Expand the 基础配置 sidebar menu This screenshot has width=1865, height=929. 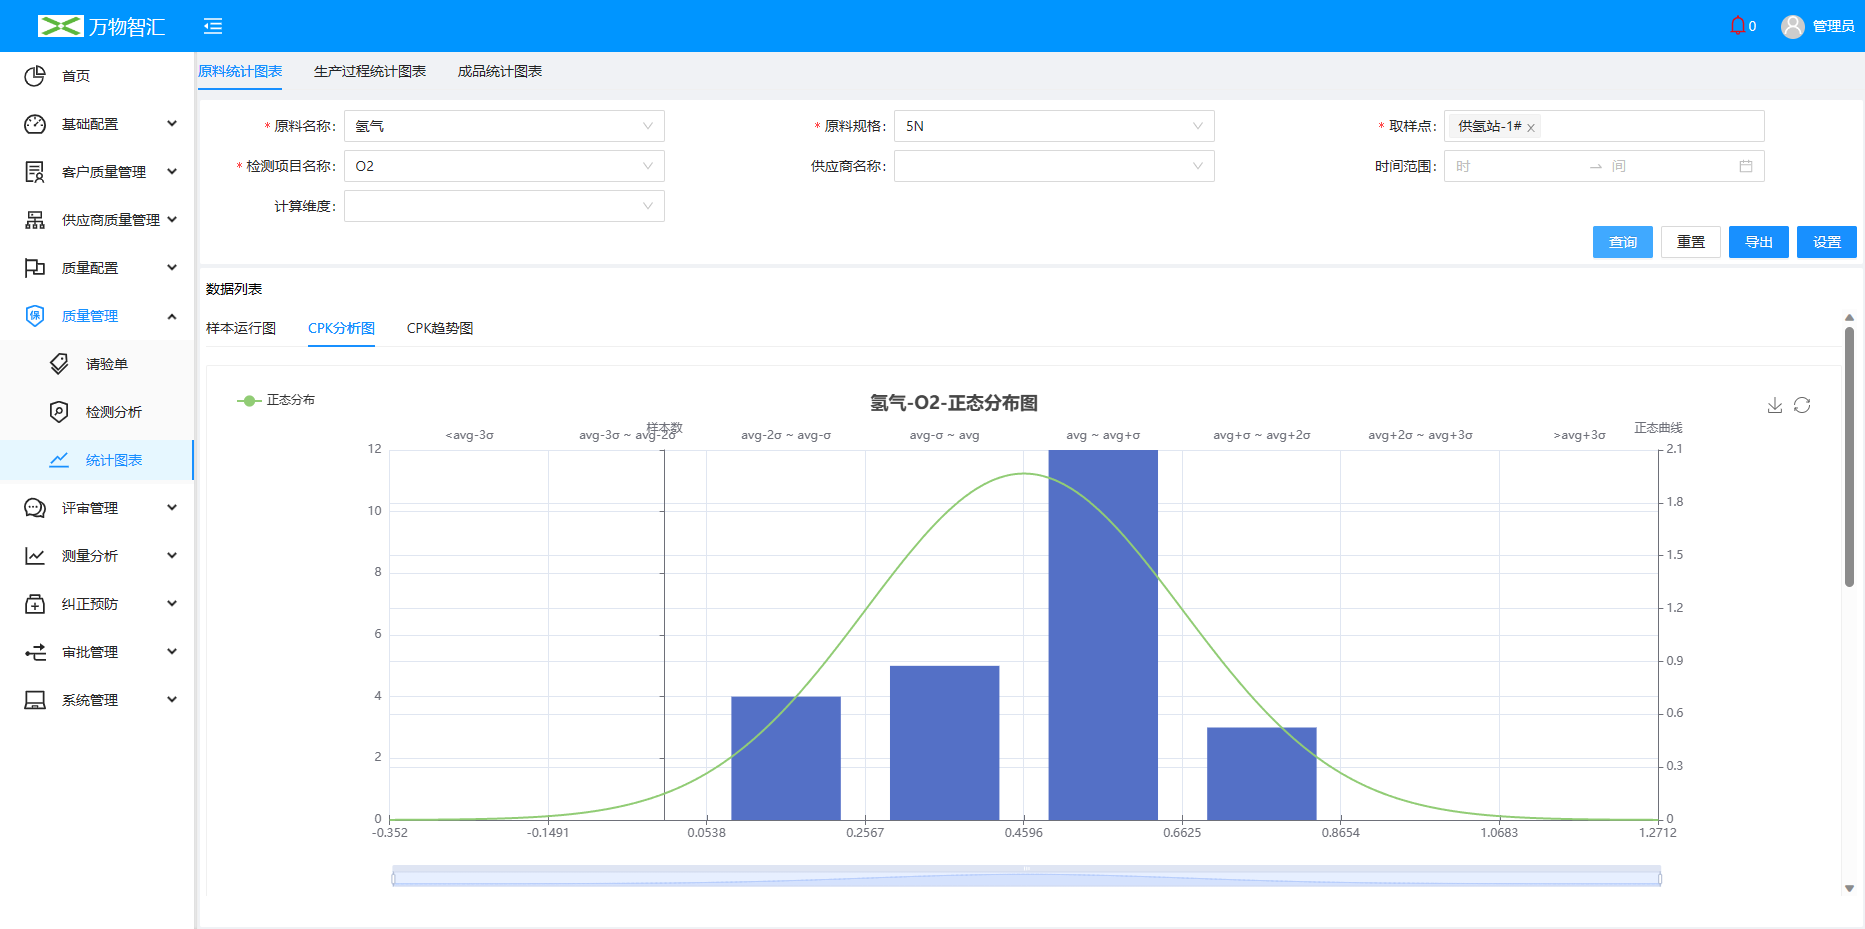click(x=100, y=124)
